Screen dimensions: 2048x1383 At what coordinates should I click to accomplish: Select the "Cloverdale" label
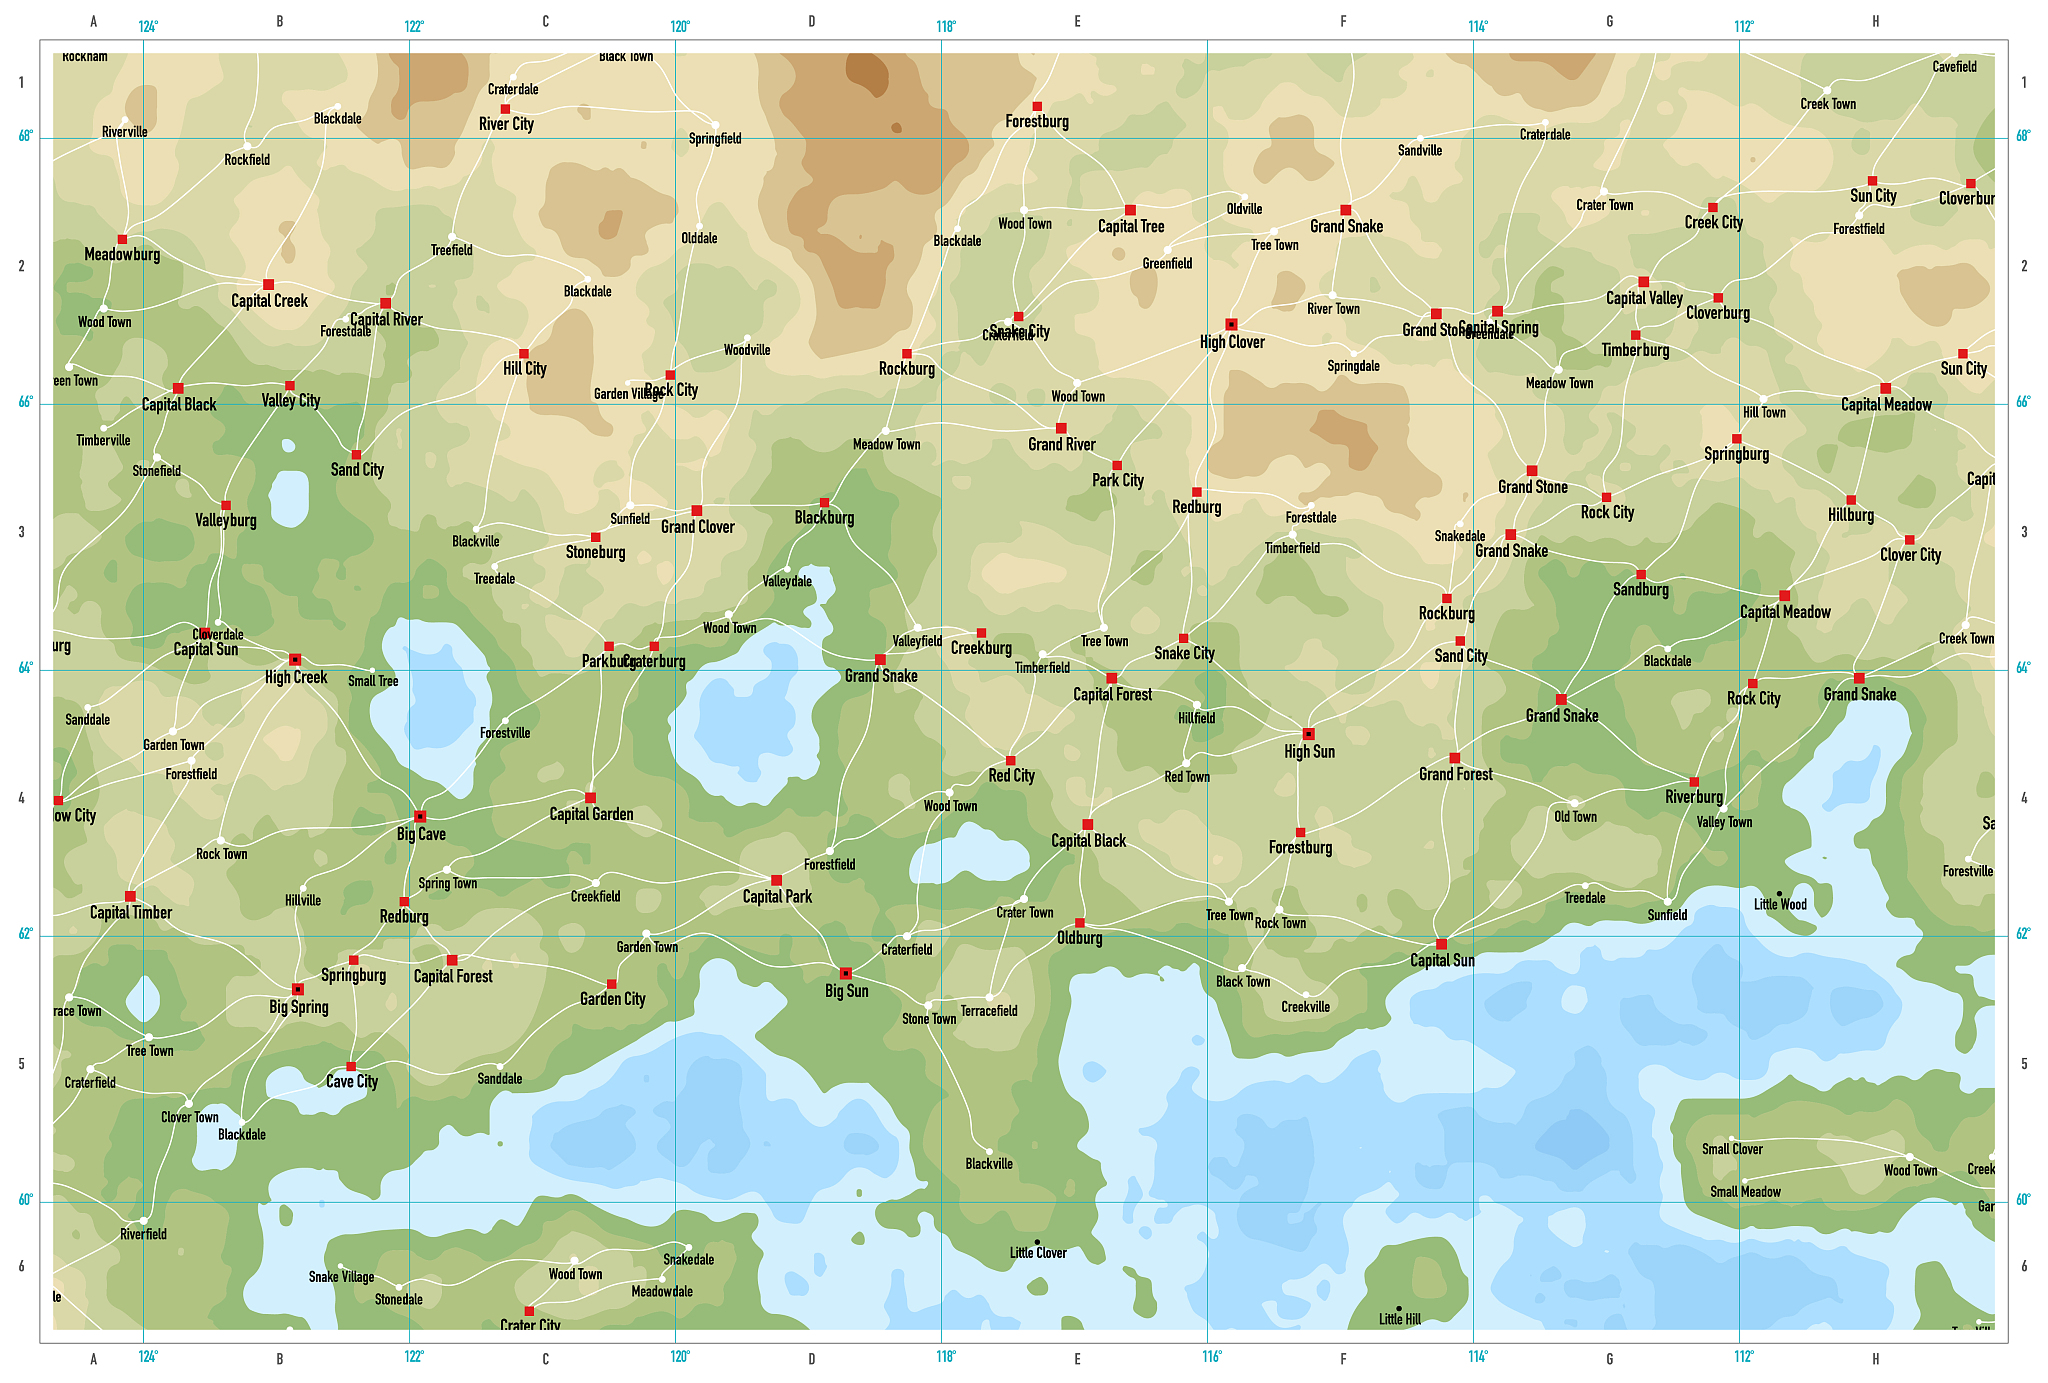pos(218,634)
